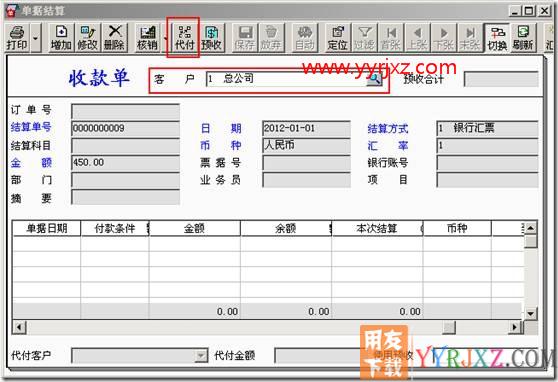Image resolution: width=558 pixels, height=382 pixels.
Task: Click the 业务员 input field
Action: (306, 180)
